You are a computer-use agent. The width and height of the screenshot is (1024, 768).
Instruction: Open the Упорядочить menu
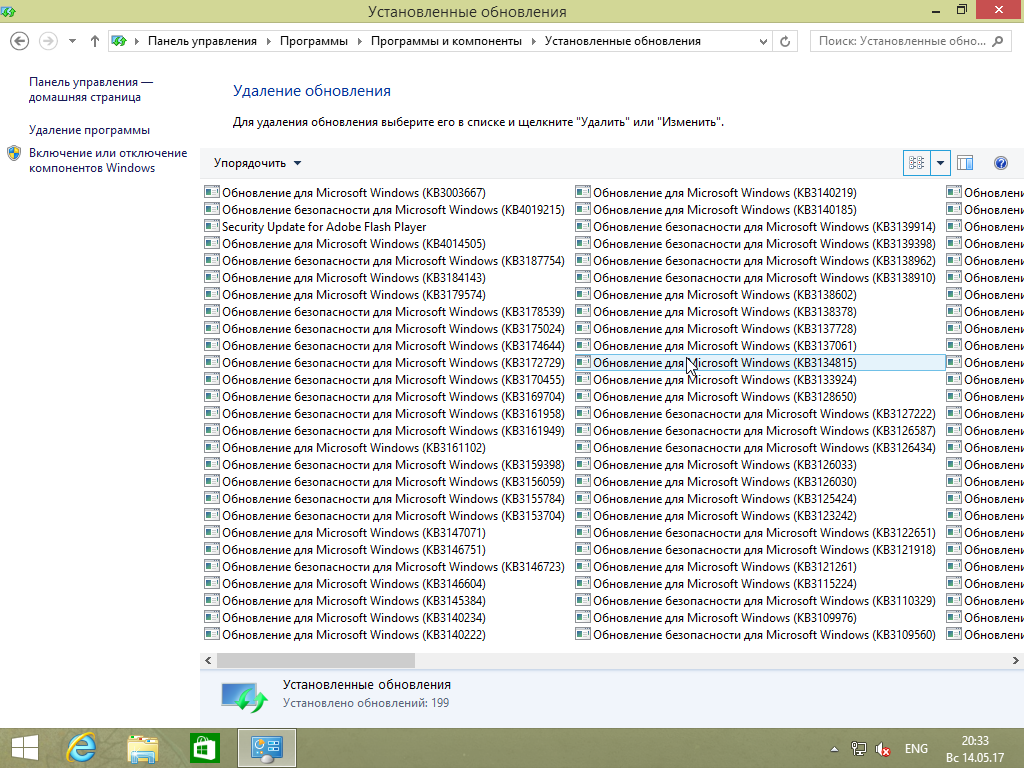[x=257, y=163]
